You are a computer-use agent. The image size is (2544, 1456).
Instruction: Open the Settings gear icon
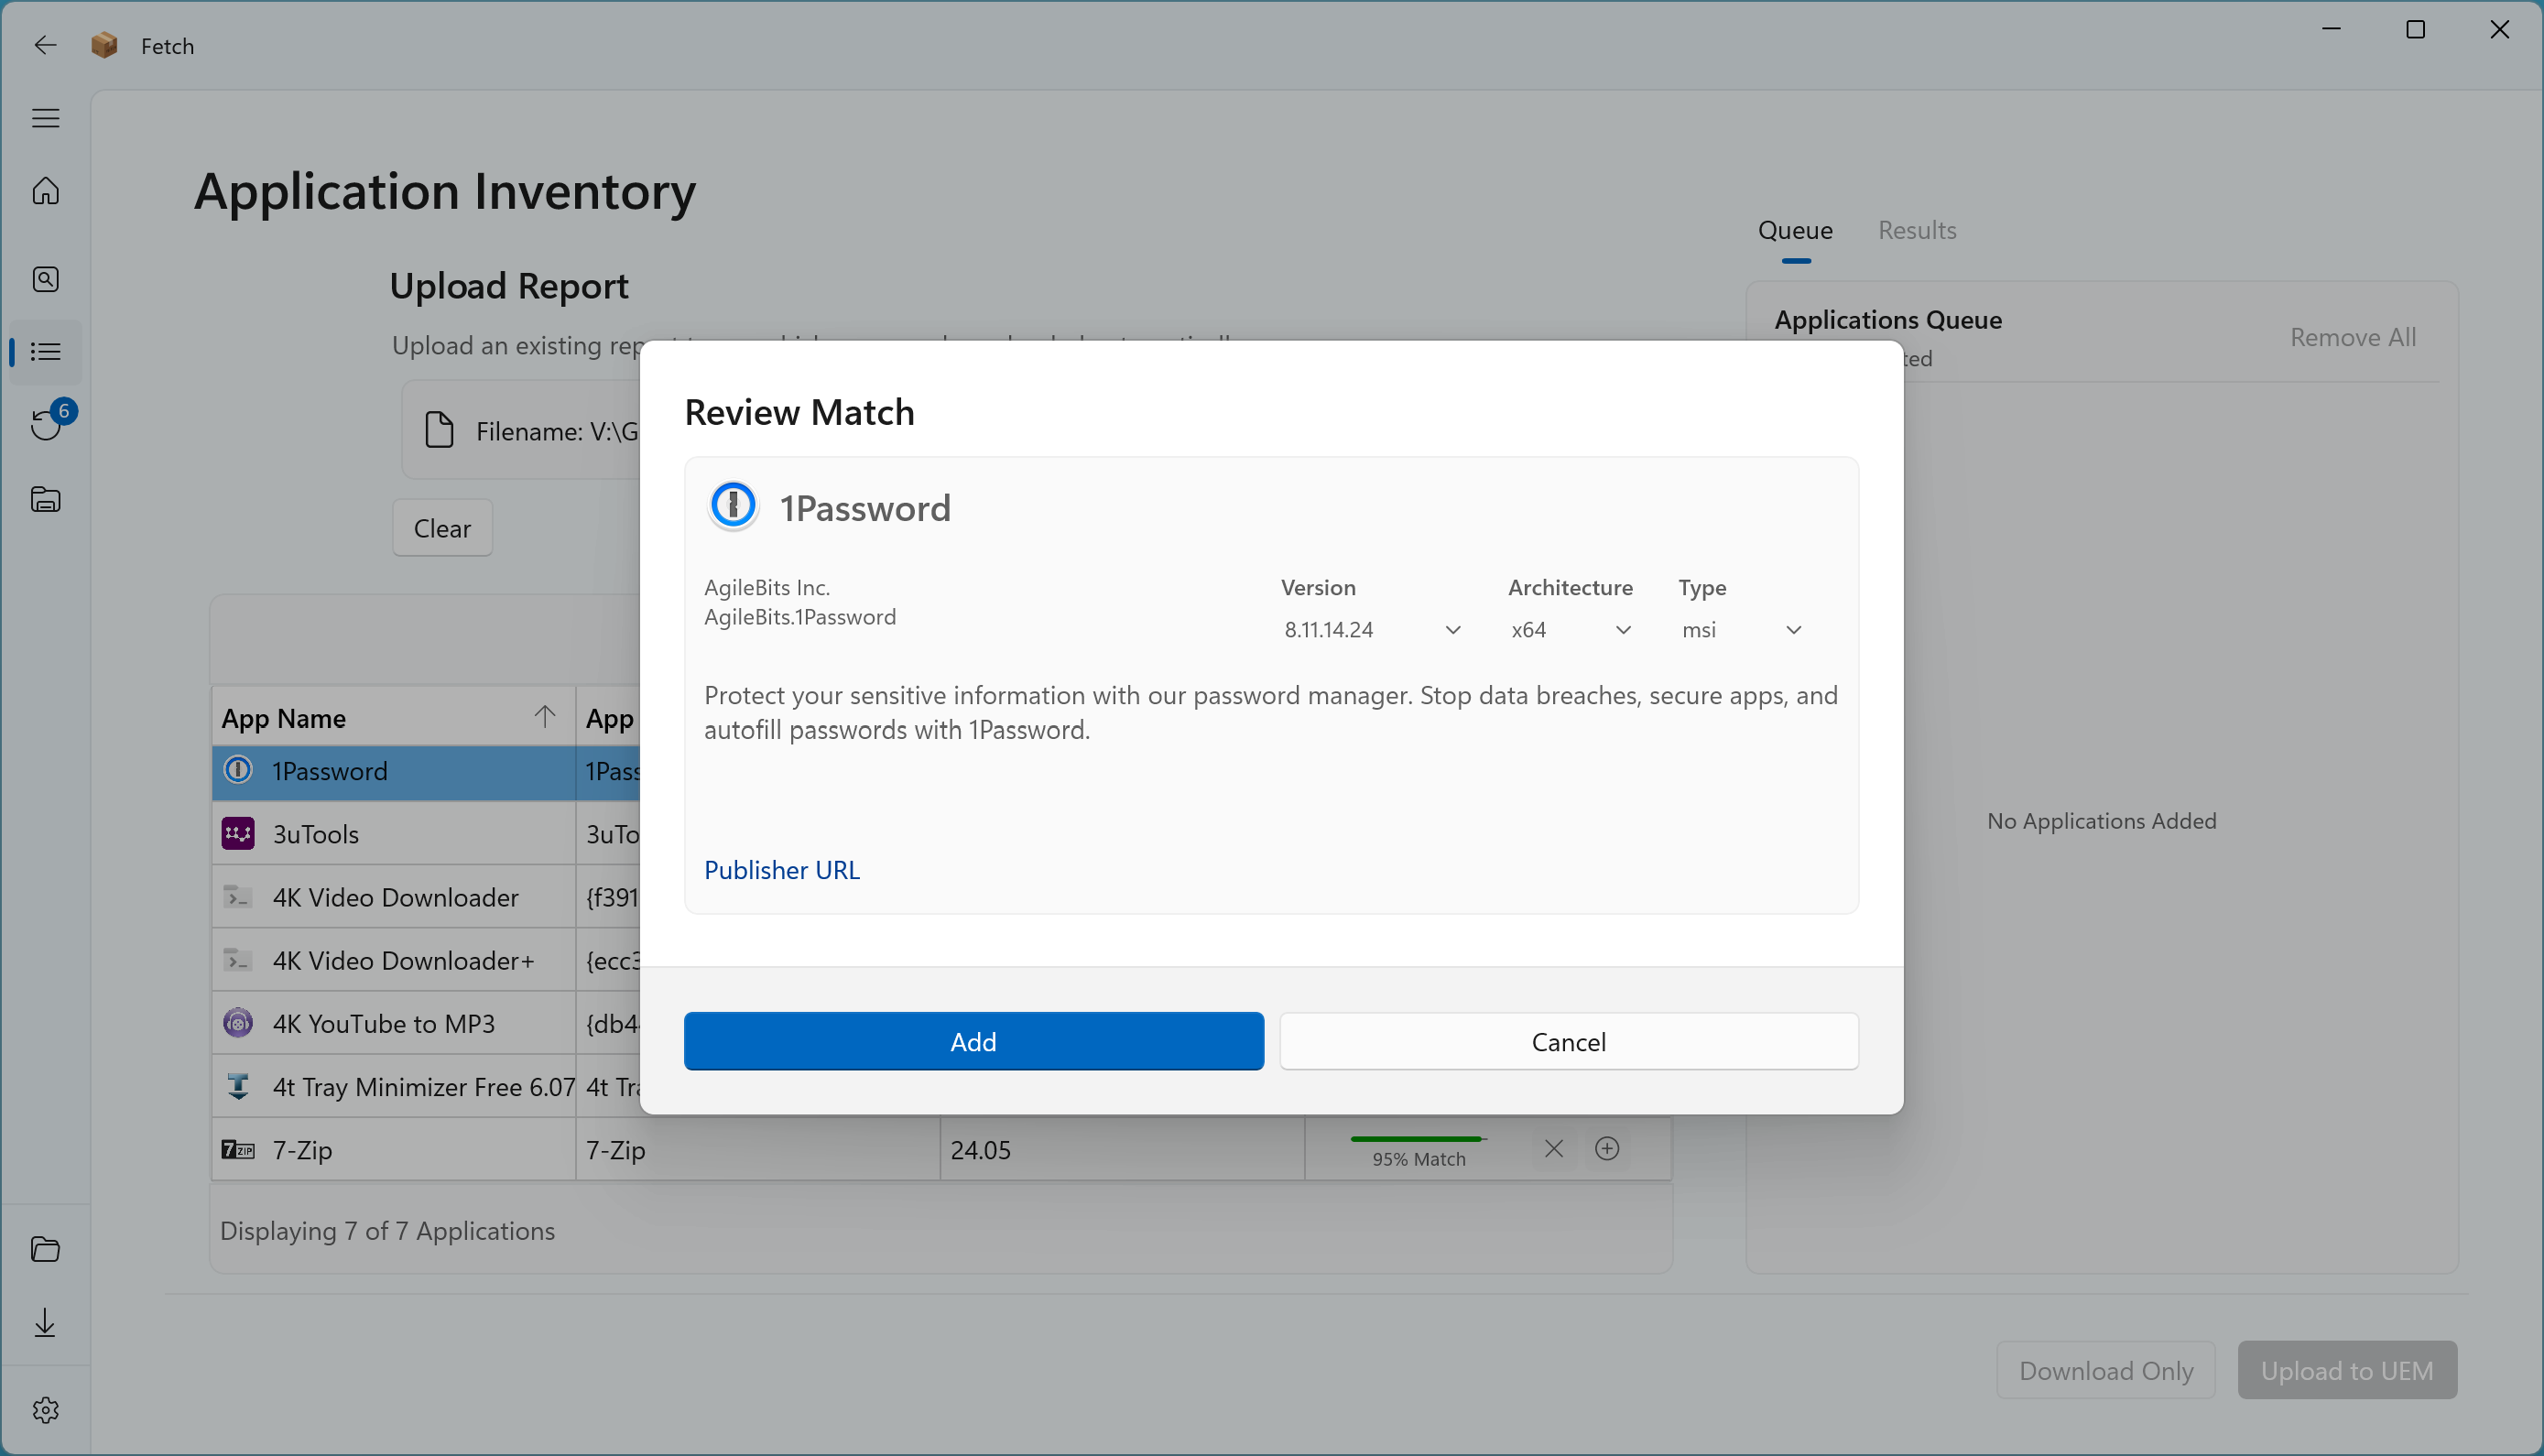(45, 1410)
